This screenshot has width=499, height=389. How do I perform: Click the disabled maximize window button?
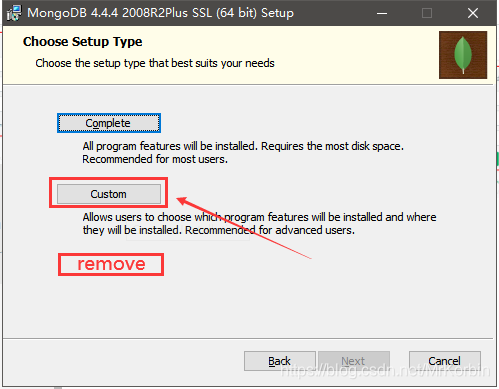click(427, 13)
